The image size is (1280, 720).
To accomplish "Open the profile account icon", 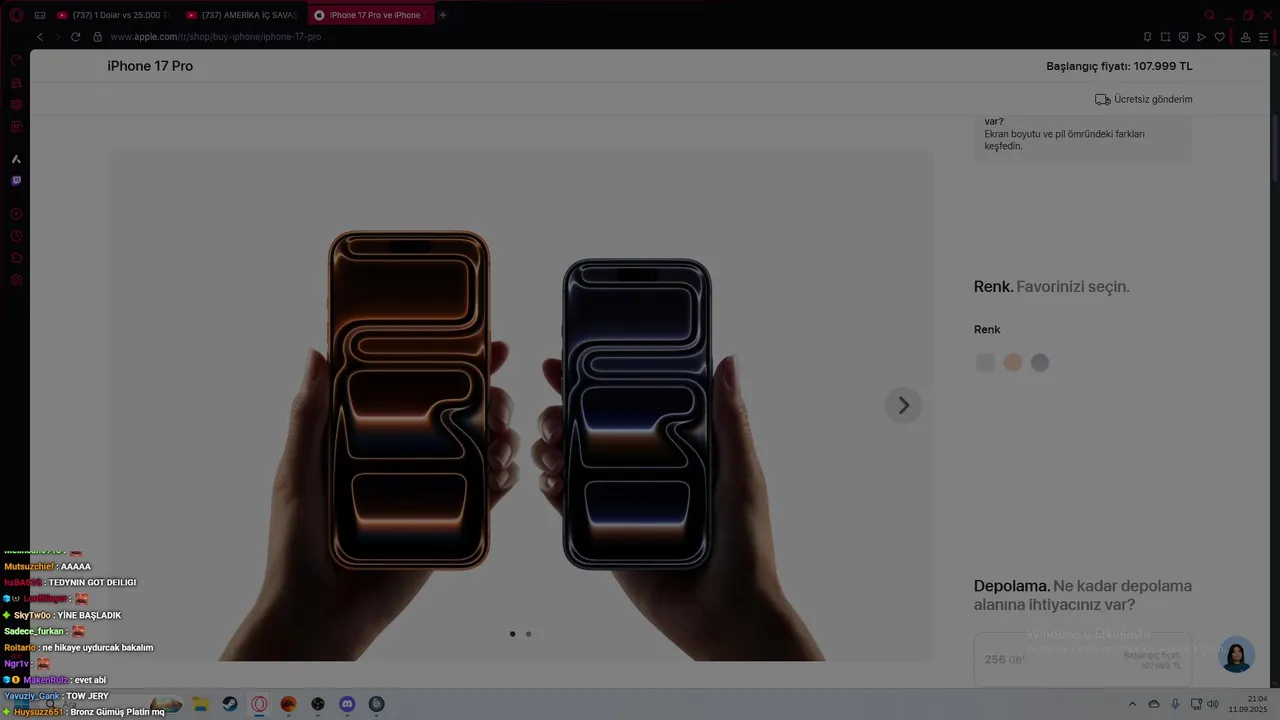I will click(1245, 37).
